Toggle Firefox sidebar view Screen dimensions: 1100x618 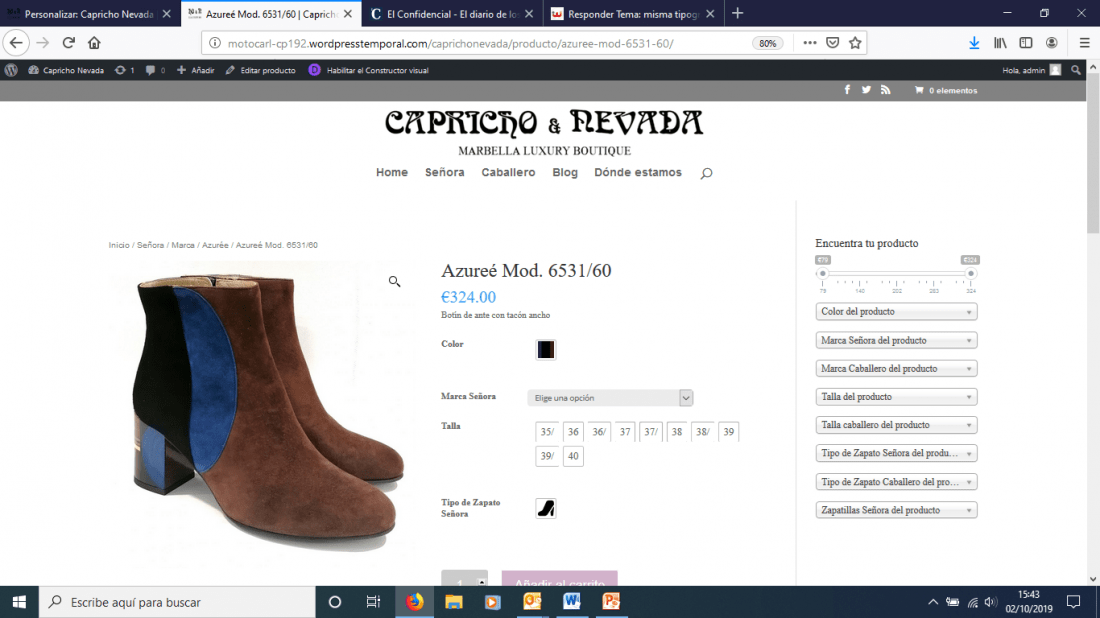[x=1026, y=43]
